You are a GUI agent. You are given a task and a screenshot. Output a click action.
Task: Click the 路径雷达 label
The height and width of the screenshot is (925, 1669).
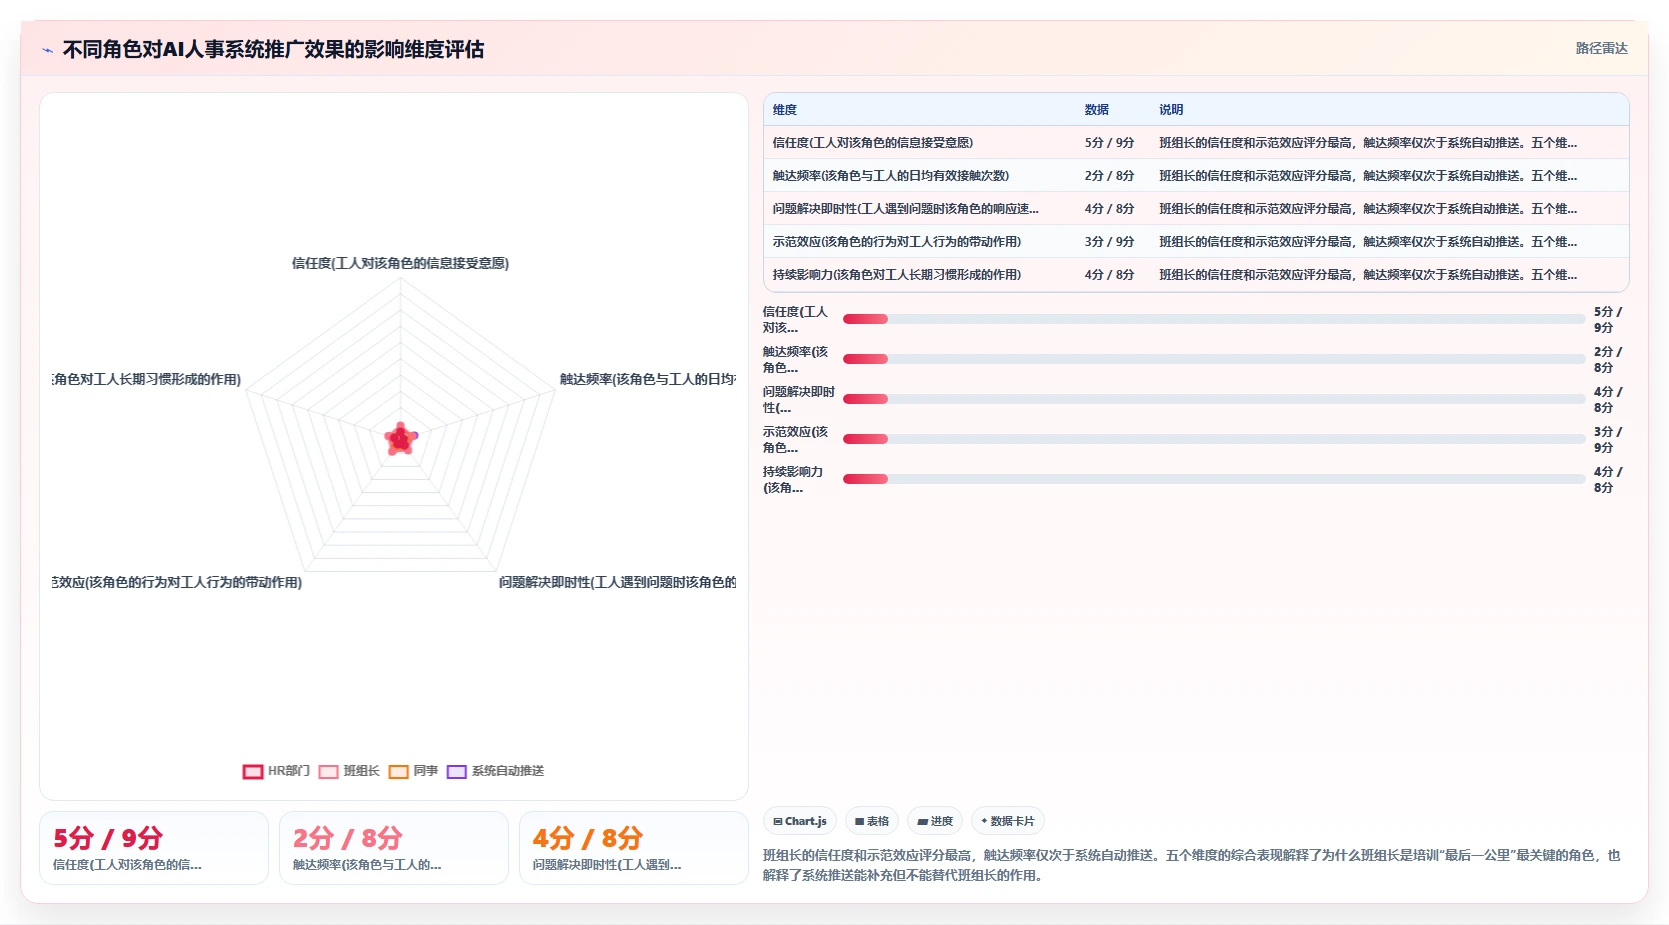(x=1601, y=48)
